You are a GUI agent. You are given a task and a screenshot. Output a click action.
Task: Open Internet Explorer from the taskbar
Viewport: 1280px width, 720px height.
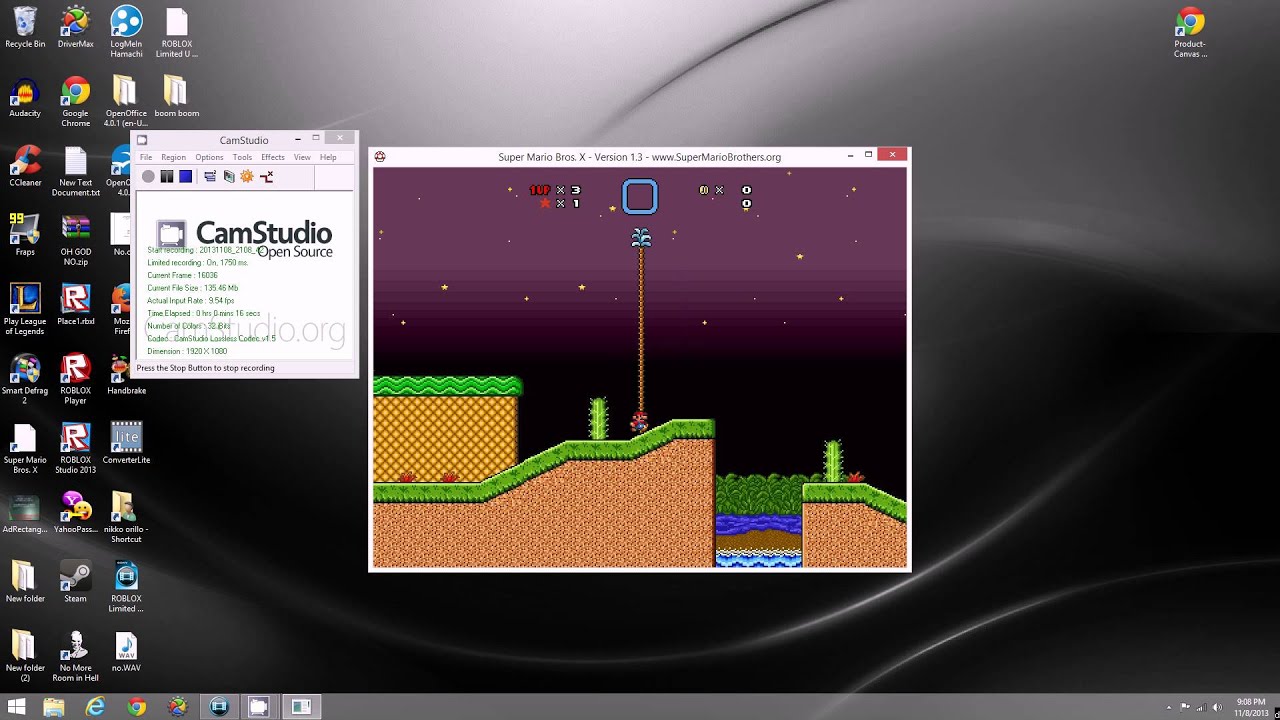coord(95,707)
